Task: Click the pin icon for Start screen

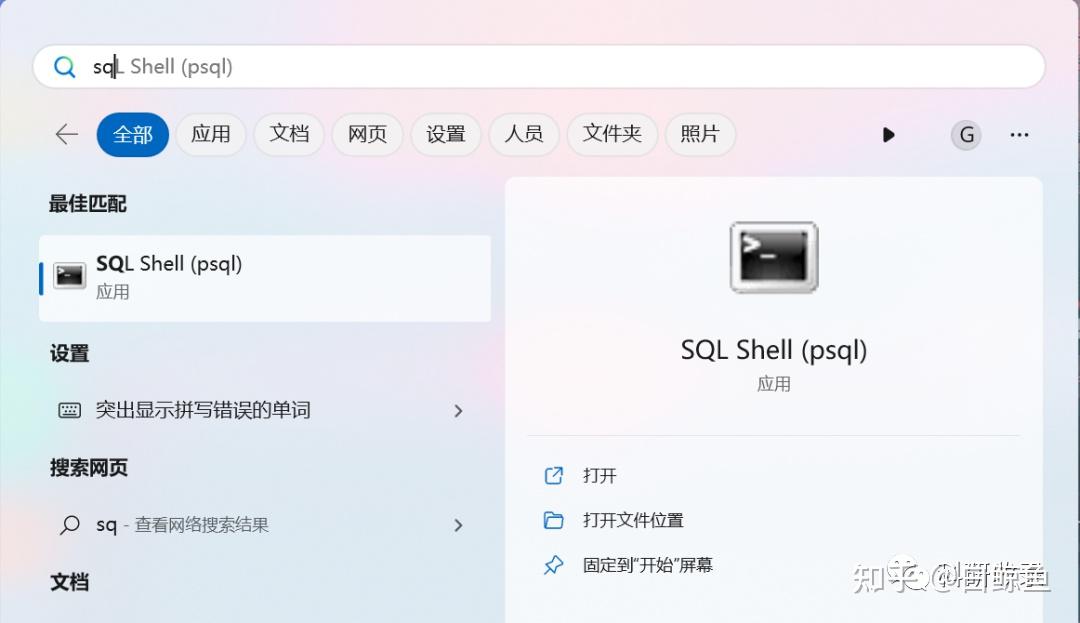Action: point(553,565)
